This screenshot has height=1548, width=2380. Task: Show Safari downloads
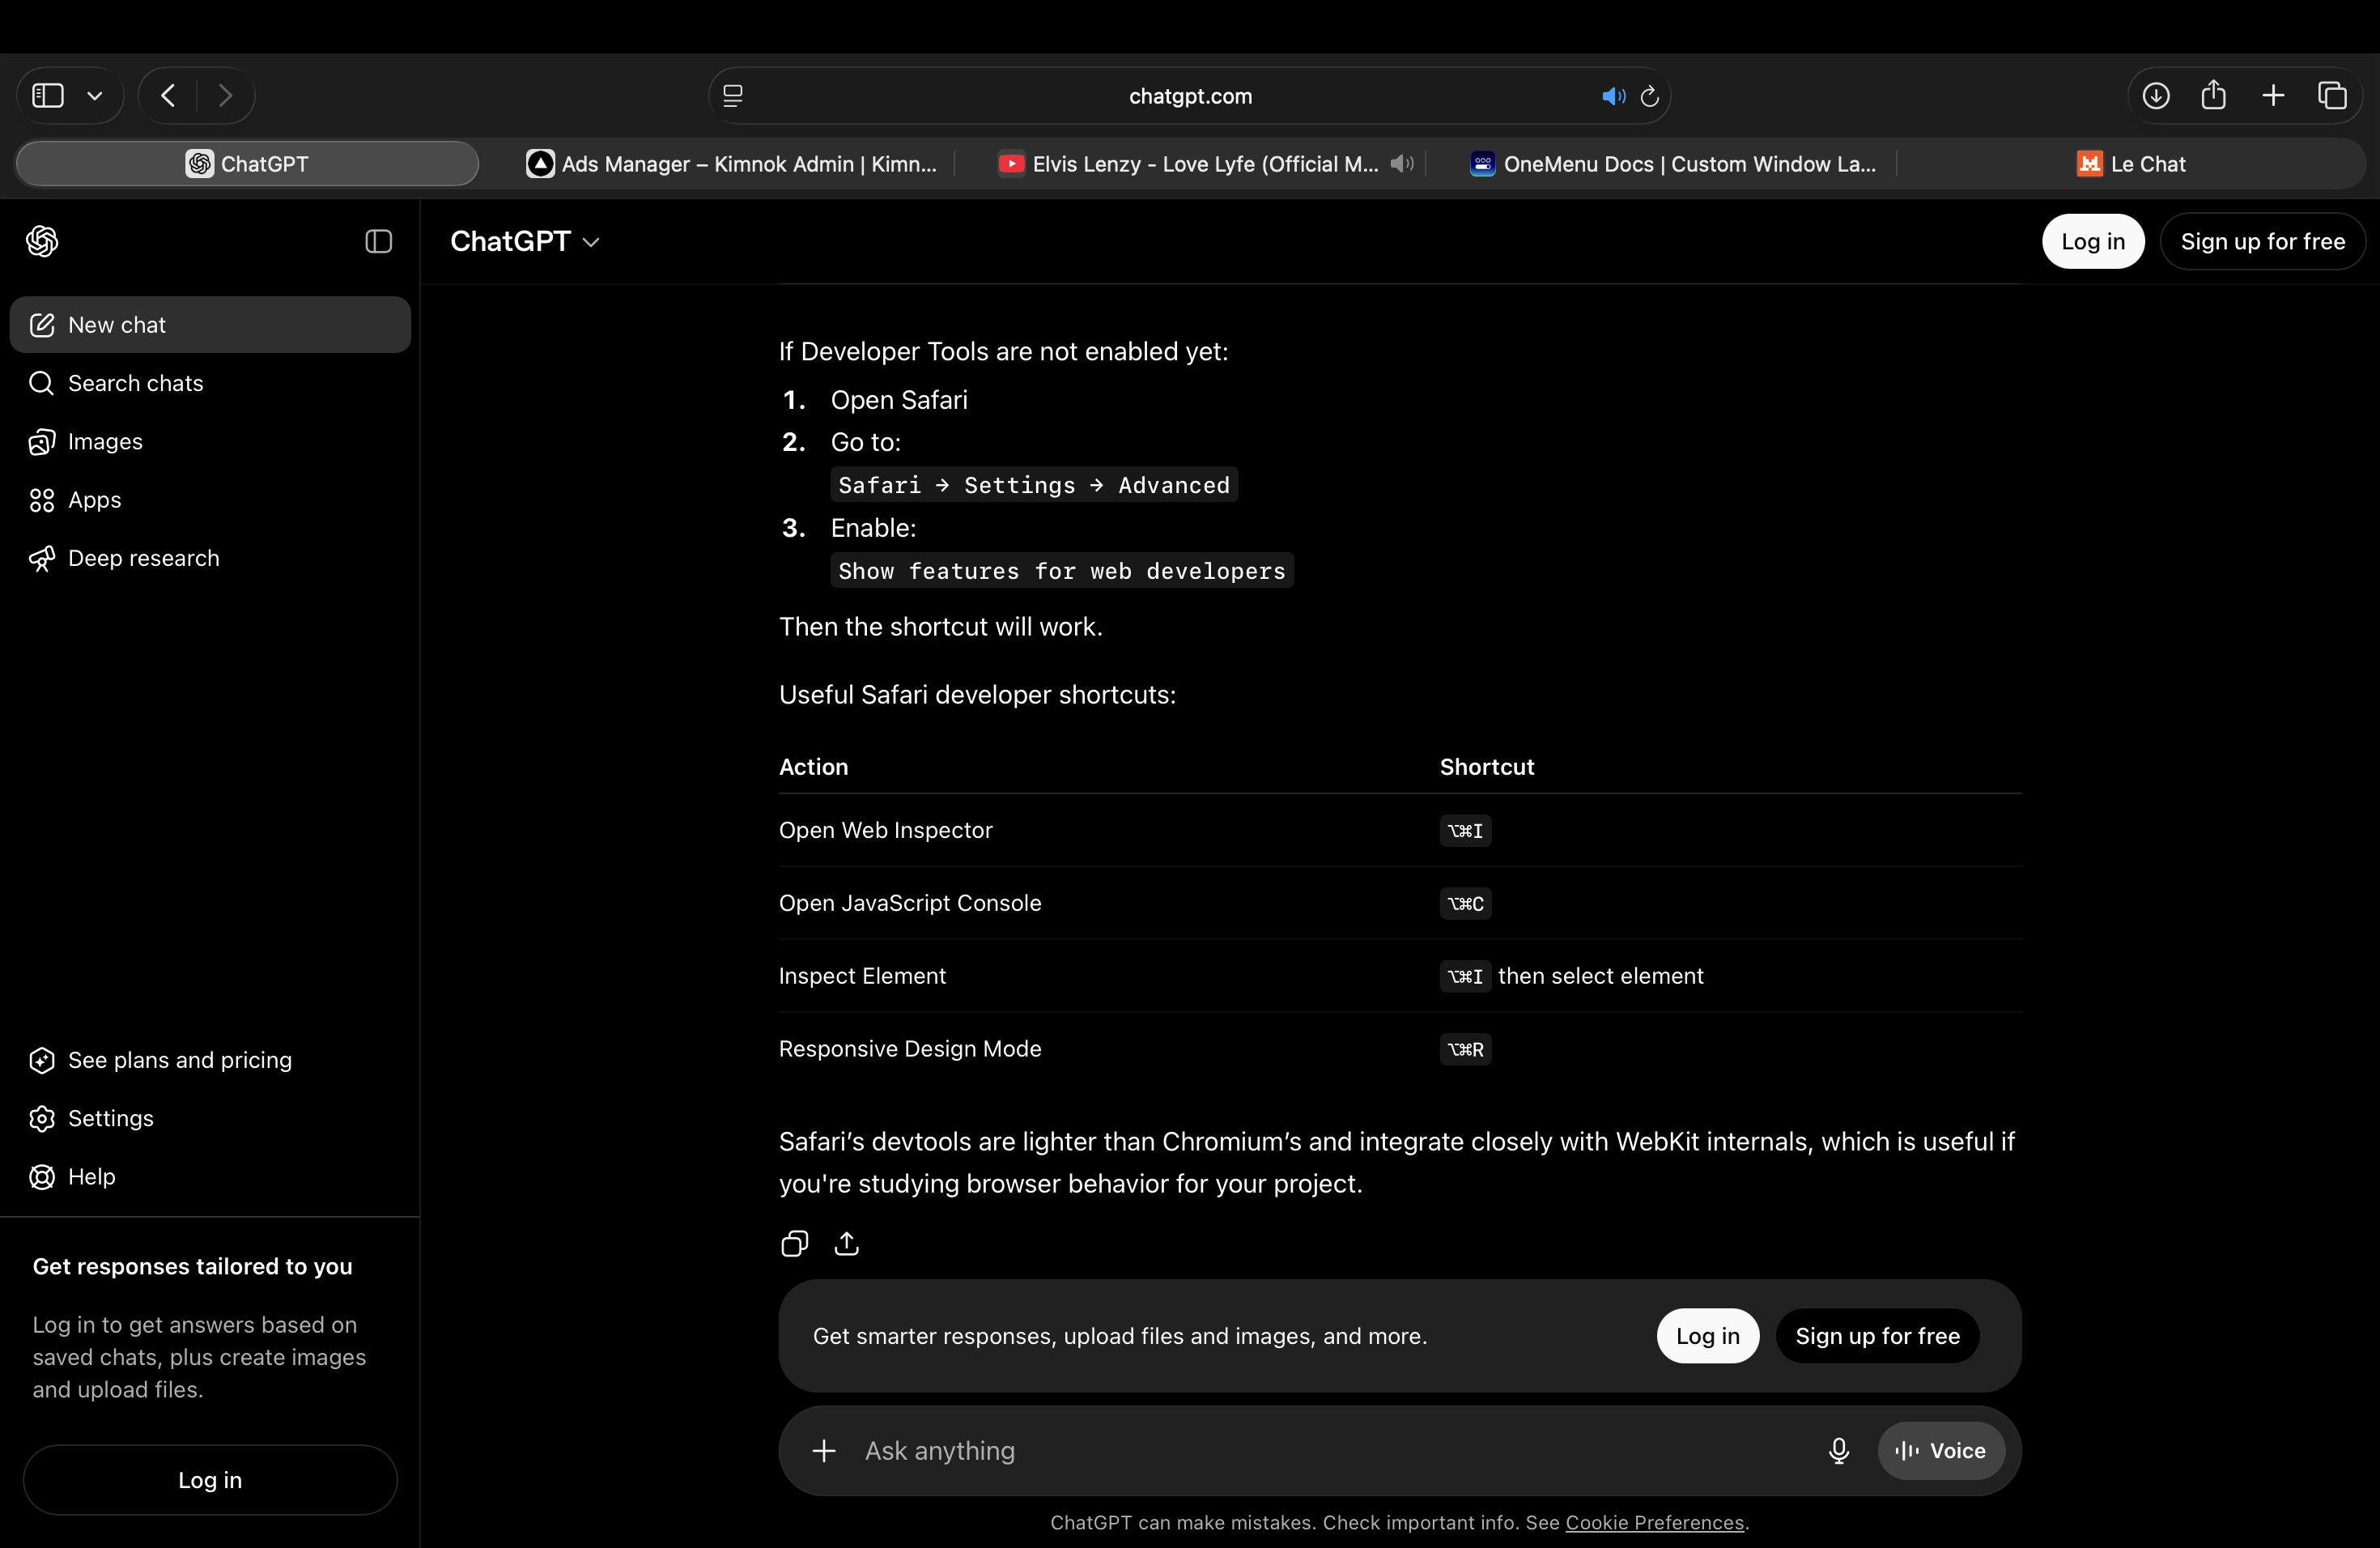pyautogui.click(x=2156, y=96)
